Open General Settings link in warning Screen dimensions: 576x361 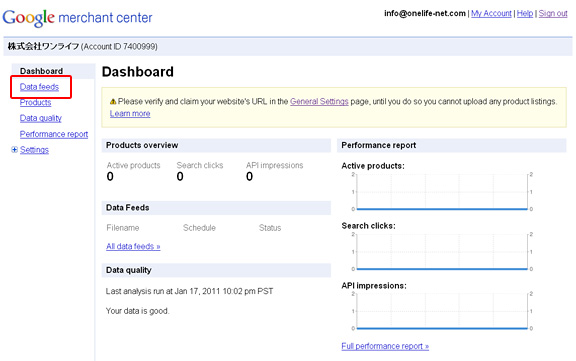tap(319, 101)
